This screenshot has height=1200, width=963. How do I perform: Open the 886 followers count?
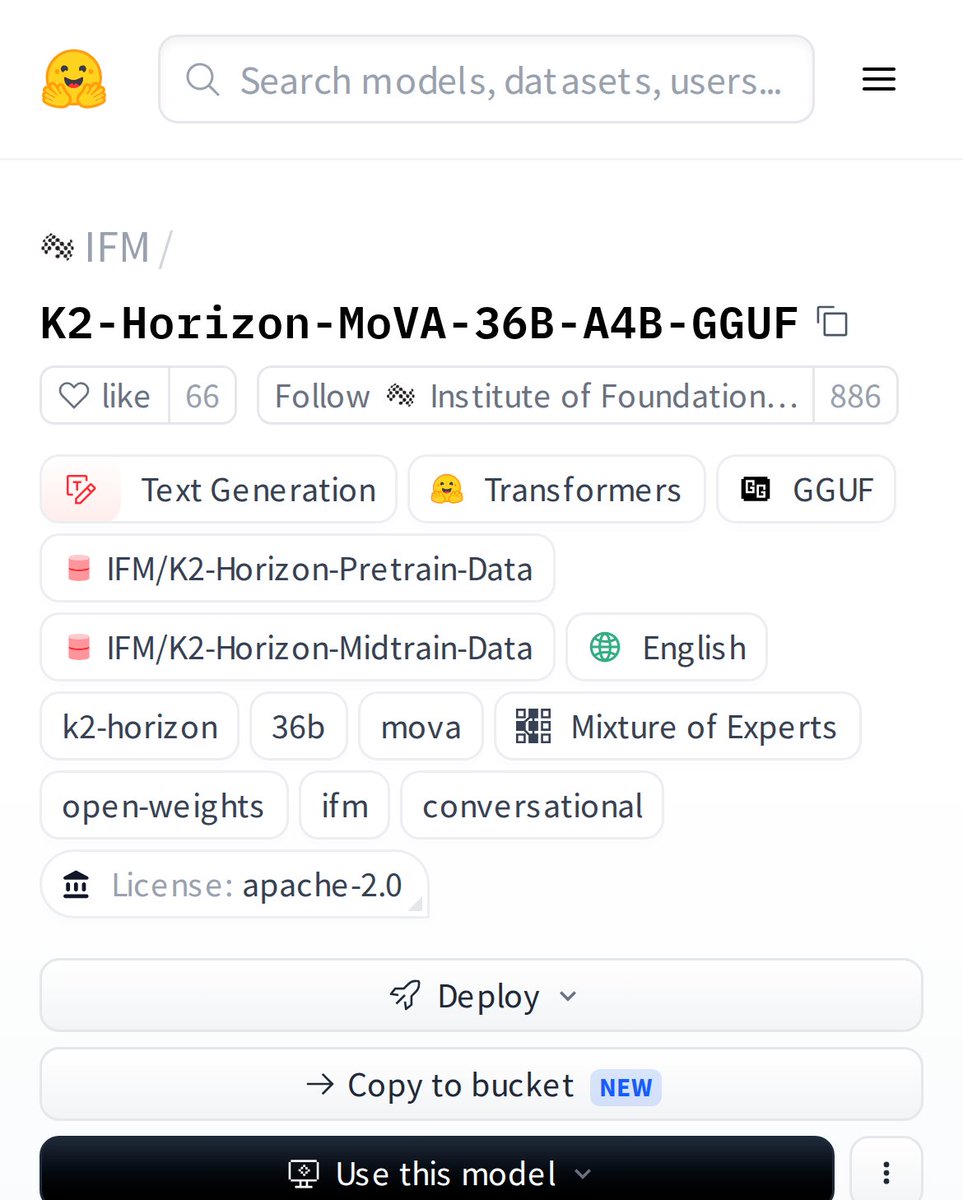[855, 396]
